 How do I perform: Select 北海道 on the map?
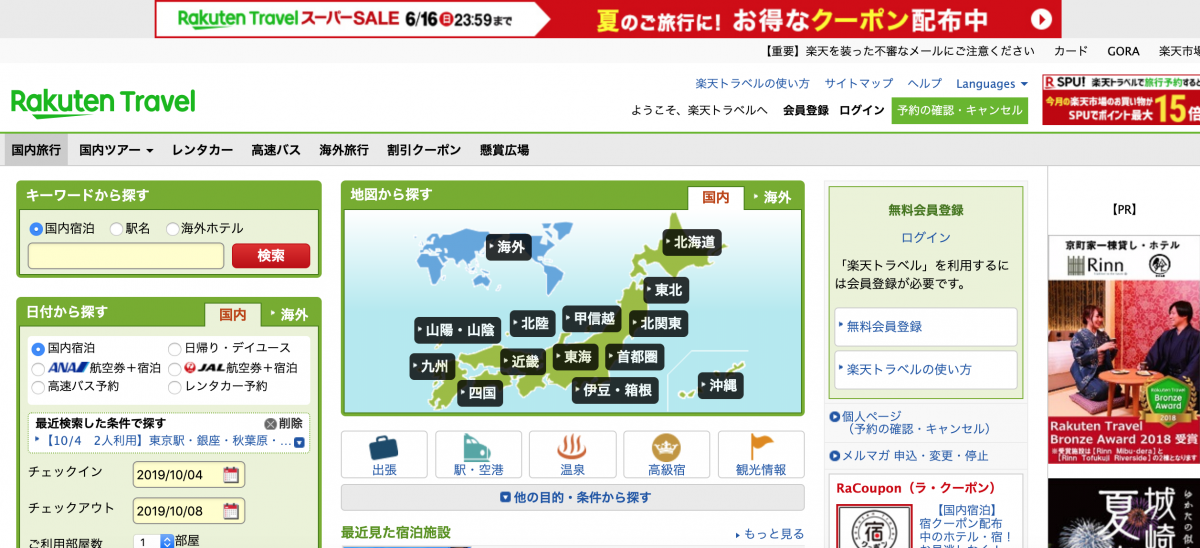click(692, 242)
